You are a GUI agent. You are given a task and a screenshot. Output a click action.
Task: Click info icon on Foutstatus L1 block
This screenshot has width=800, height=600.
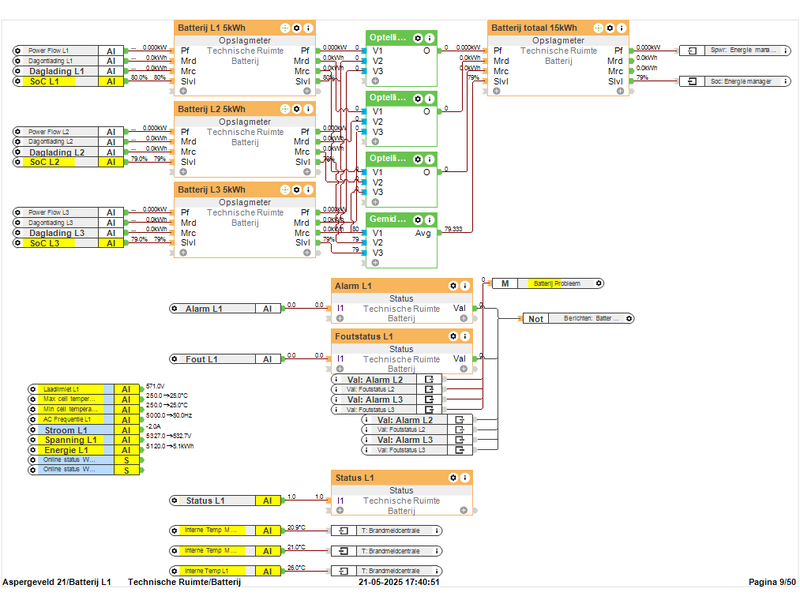pyautogui.click(x=465, y=336)
